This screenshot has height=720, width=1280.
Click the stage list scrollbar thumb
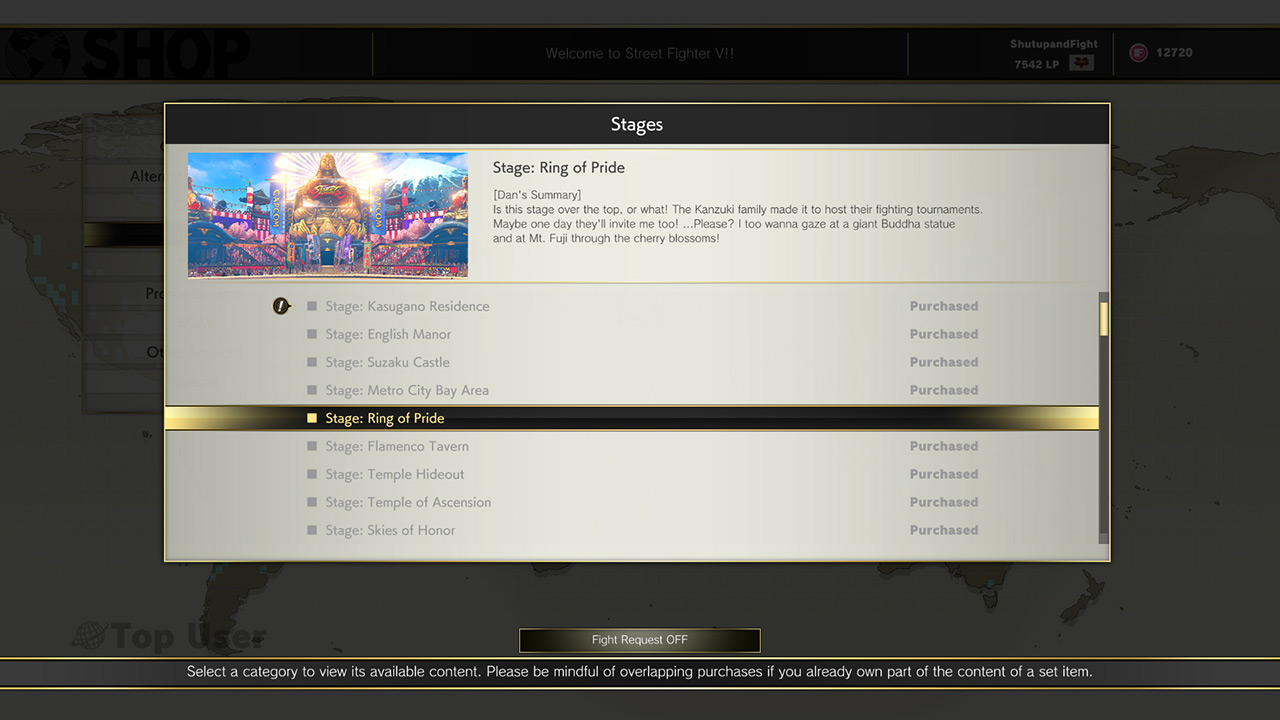point(1104,318)
